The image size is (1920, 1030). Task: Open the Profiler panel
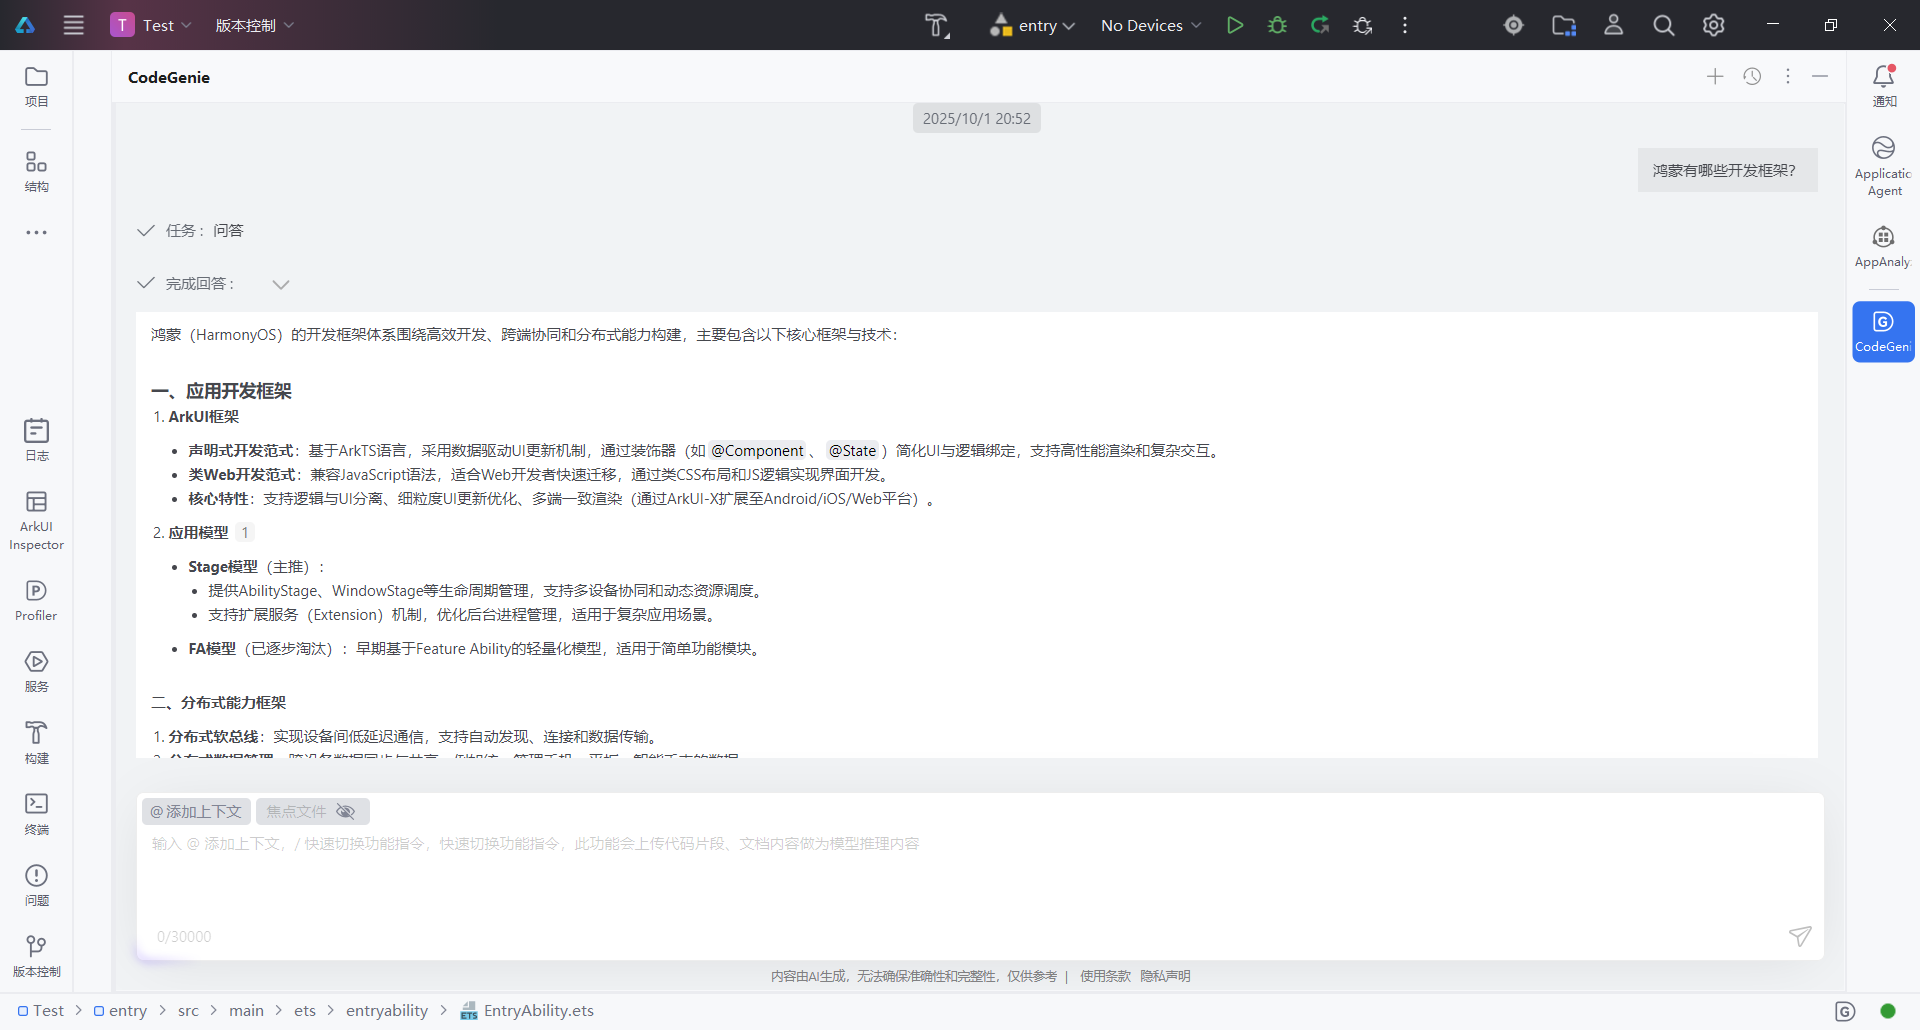coord(37,601)
